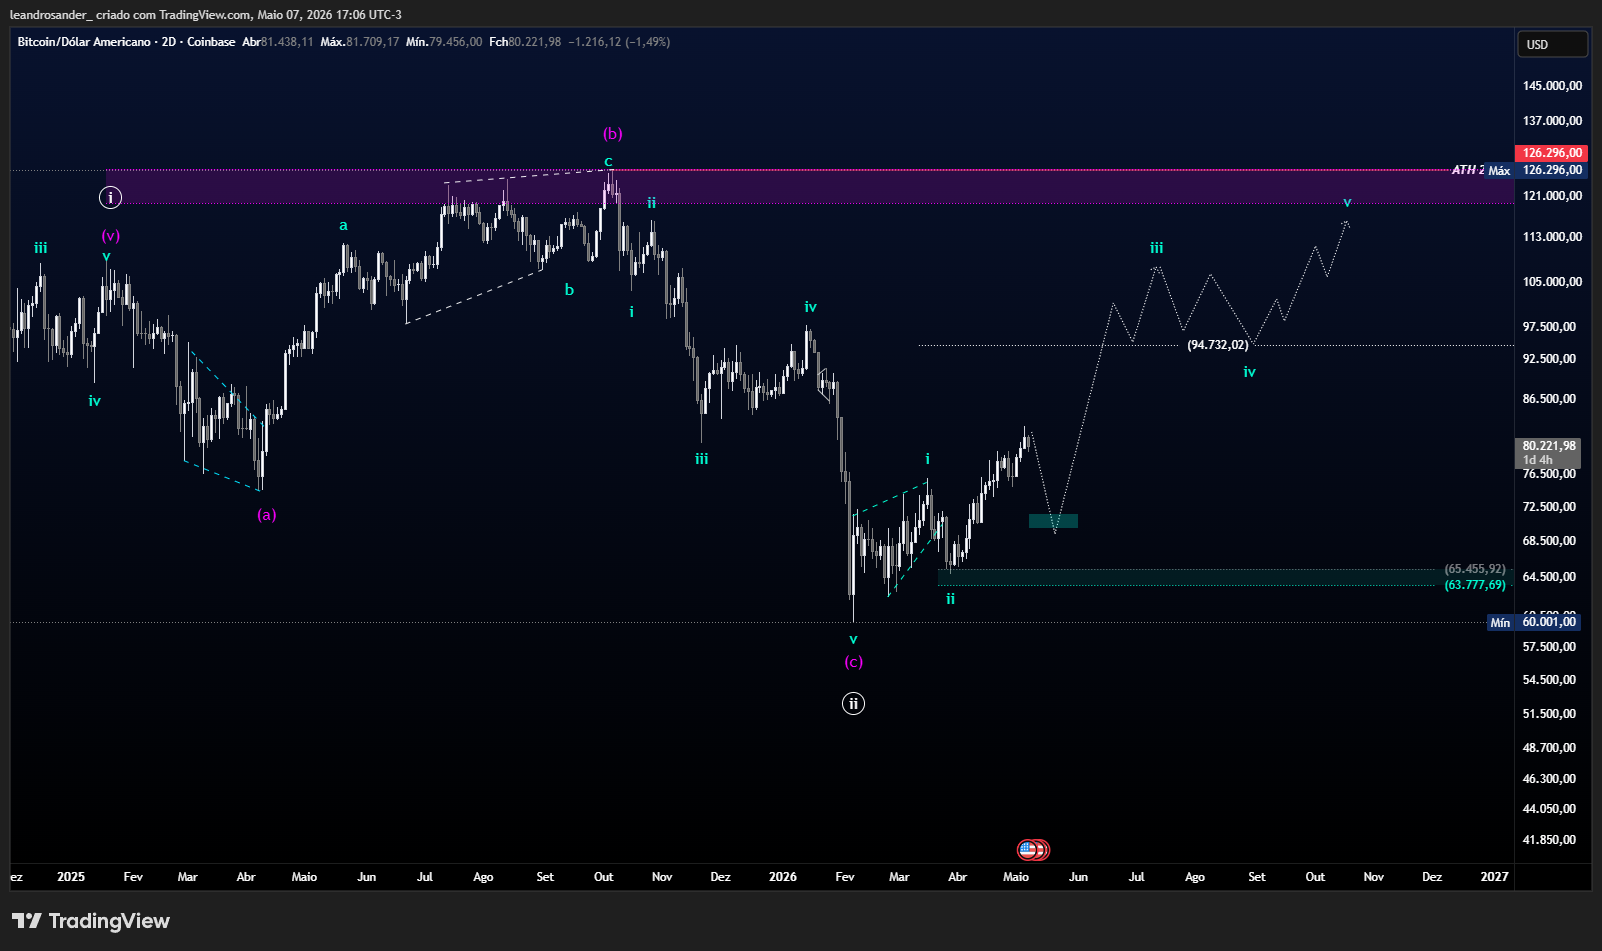Click the Abr 81.438,11 open value

pos(278,42)
